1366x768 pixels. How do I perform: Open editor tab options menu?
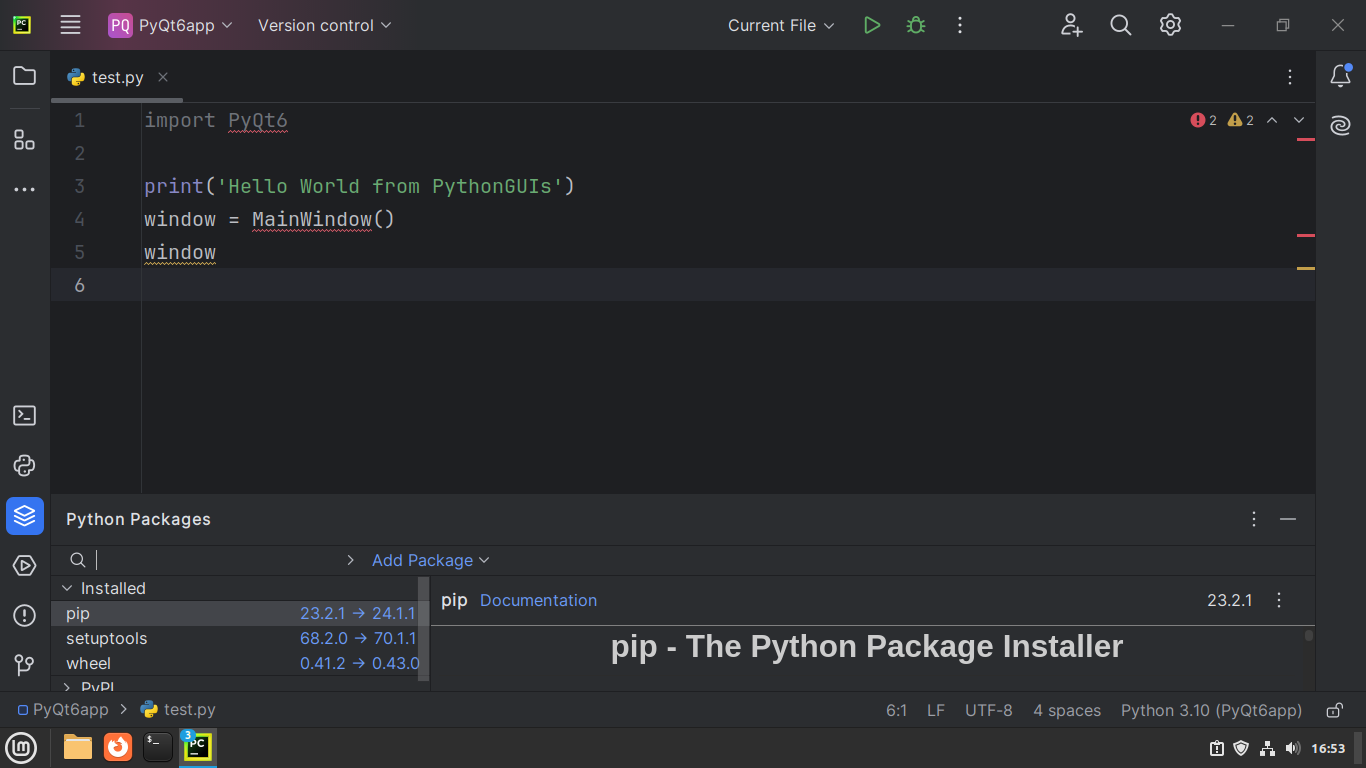tap(1290, 77)
